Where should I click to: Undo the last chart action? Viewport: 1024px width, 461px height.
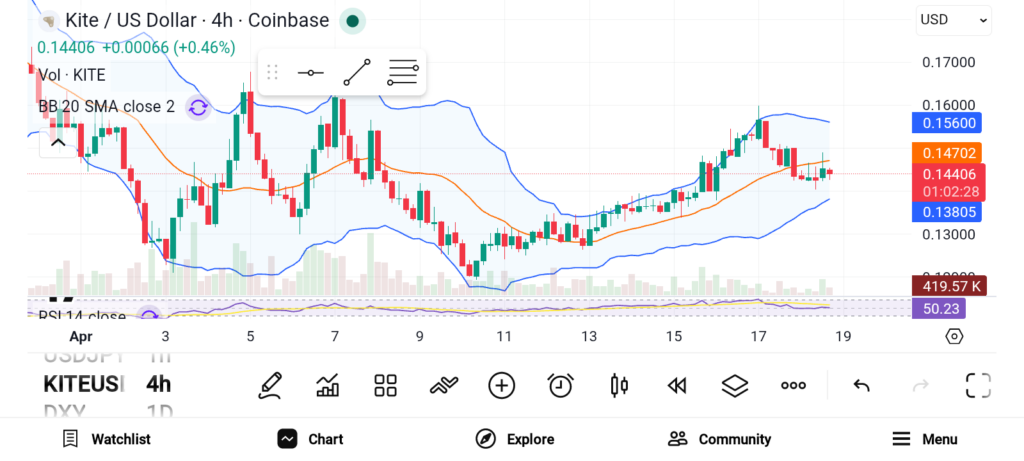click(861, 386)
